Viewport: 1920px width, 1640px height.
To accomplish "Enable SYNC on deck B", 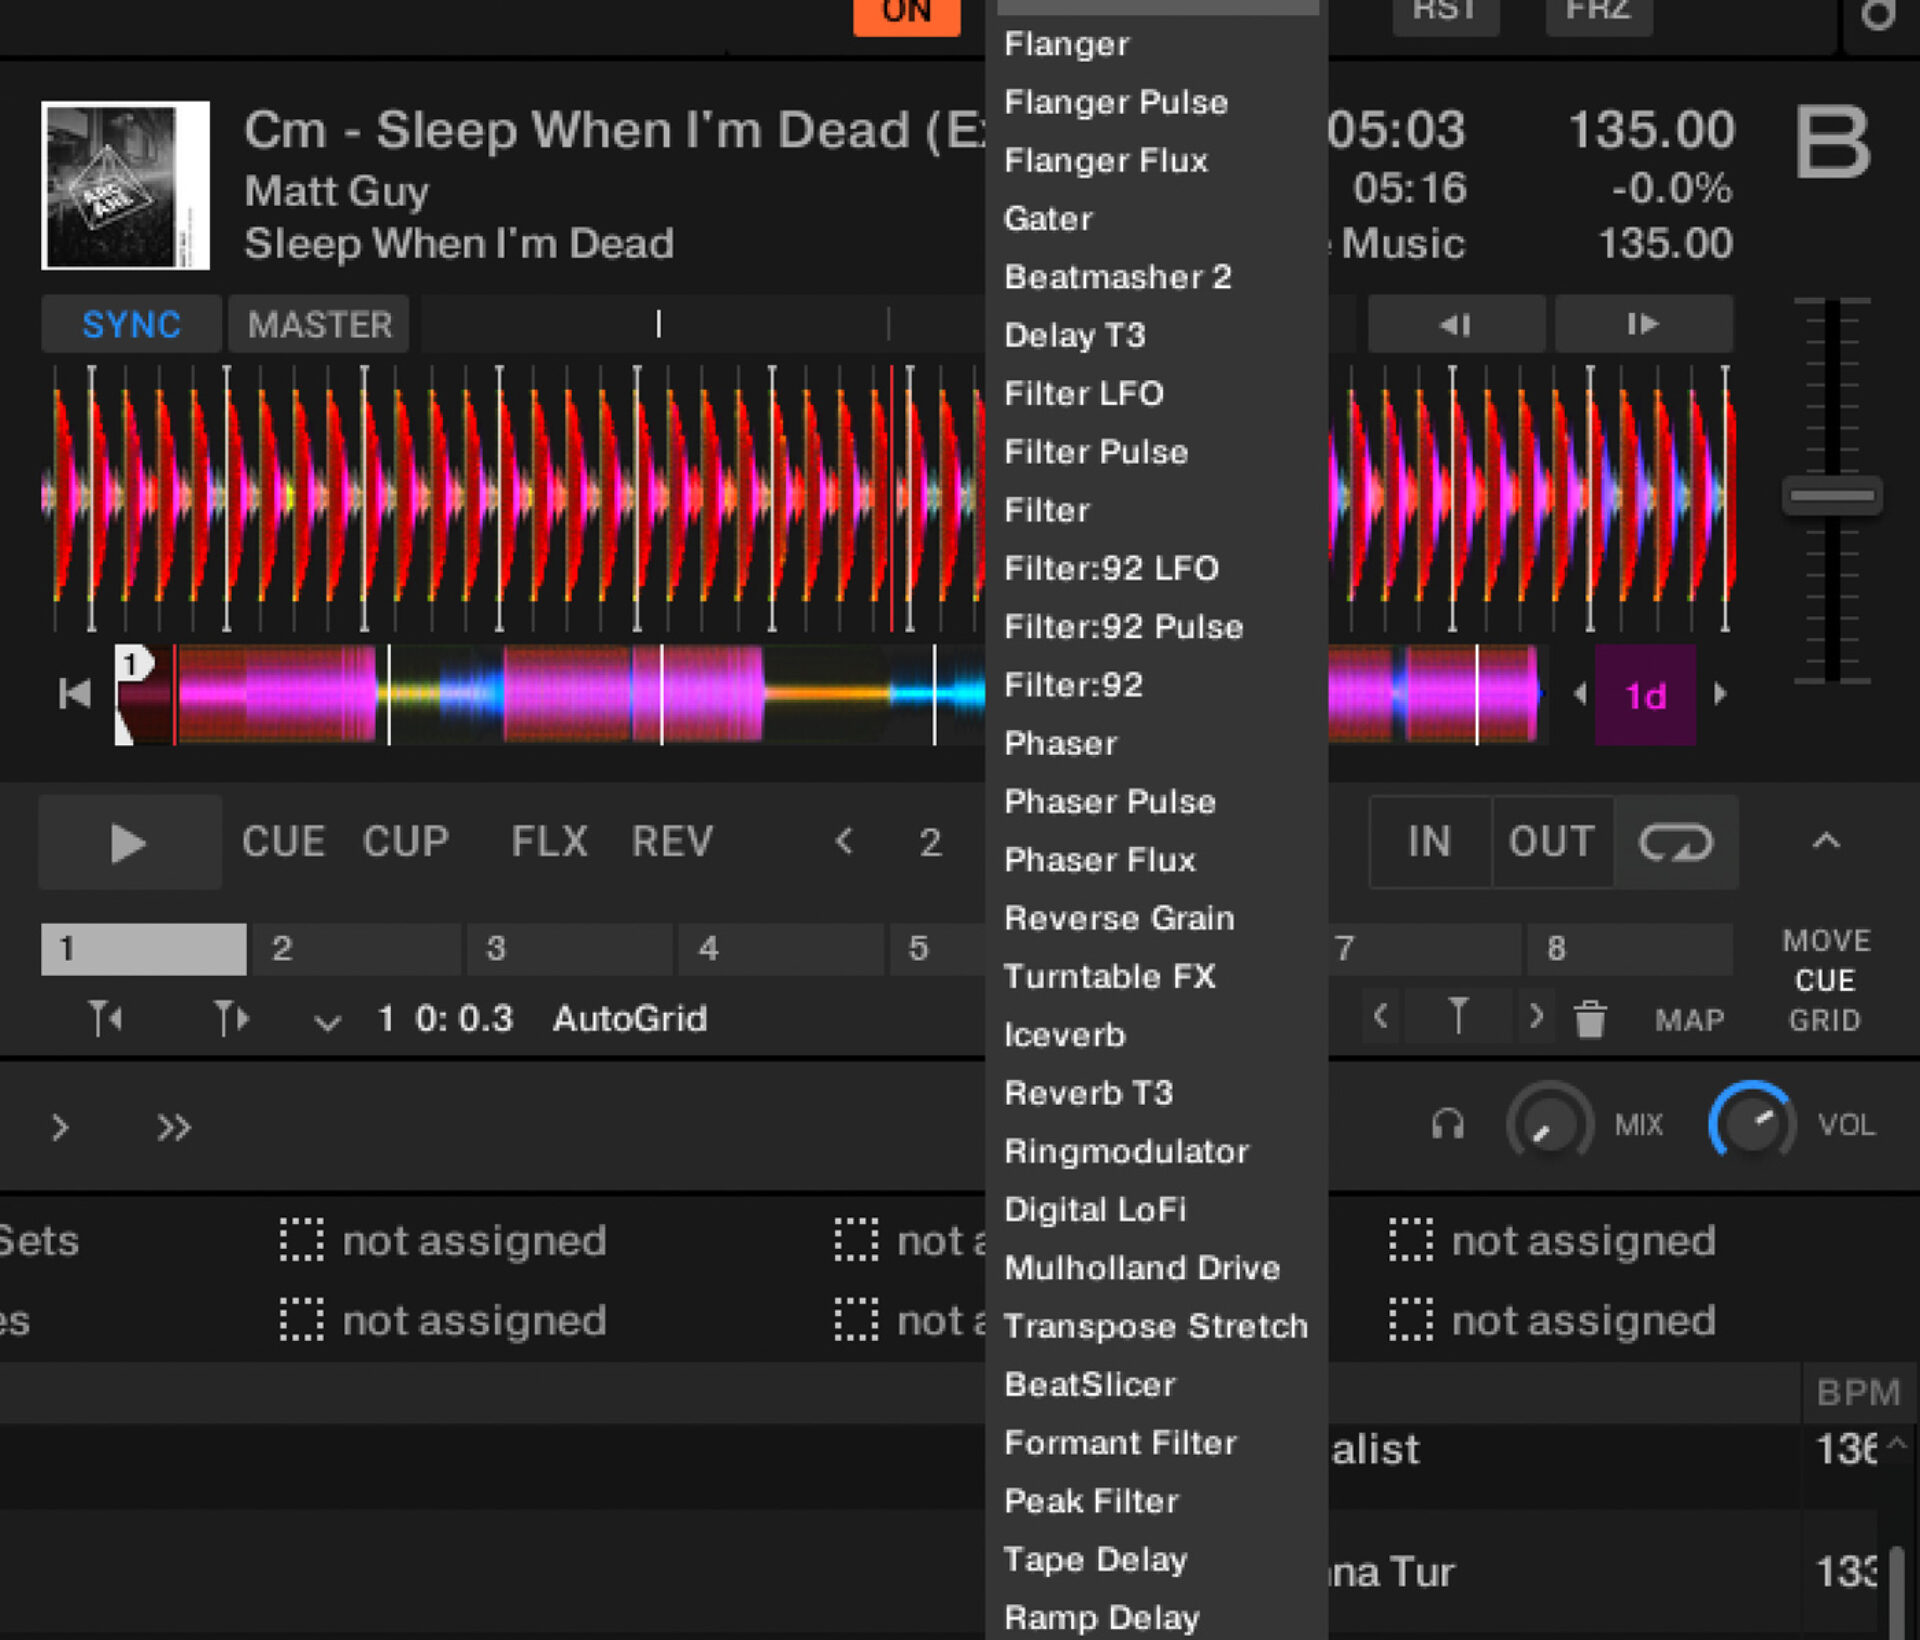I will click(131, 324).
